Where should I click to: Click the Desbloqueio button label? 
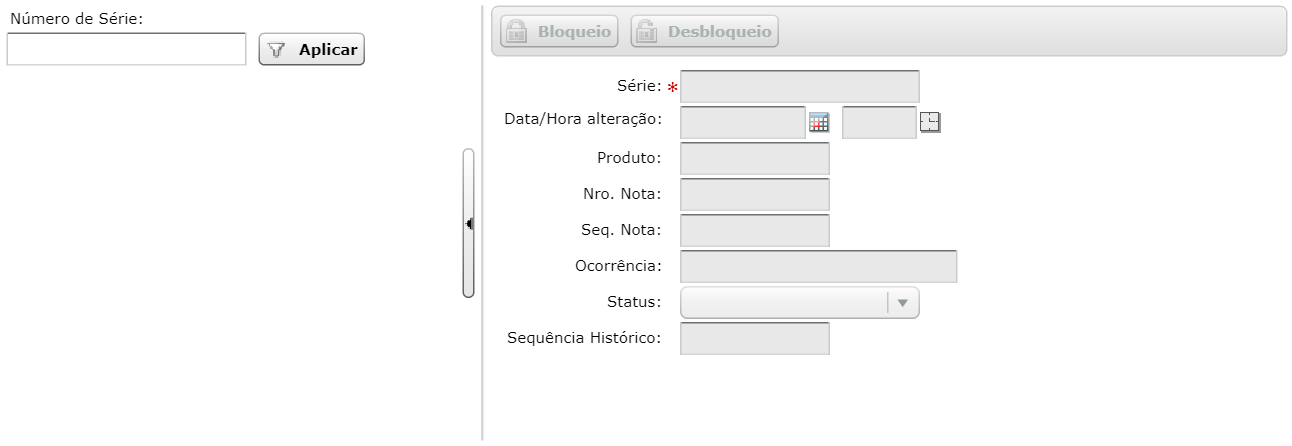click(719, 31)
